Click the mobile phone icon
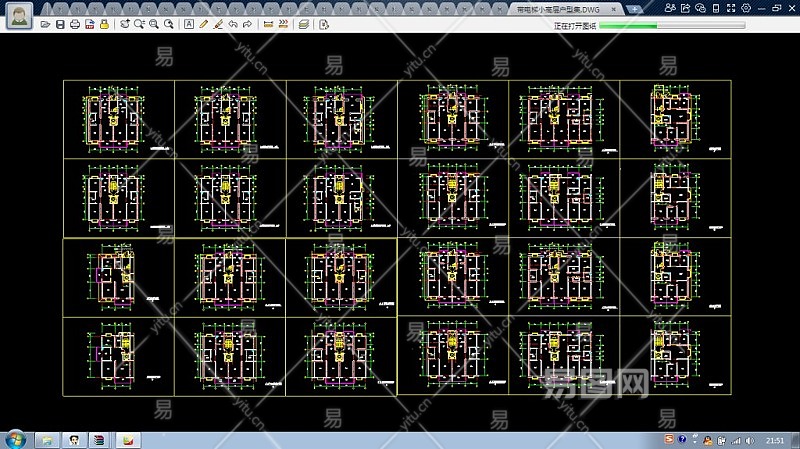The width and height of the screenshot is (800, 449). tap(716, 8)
